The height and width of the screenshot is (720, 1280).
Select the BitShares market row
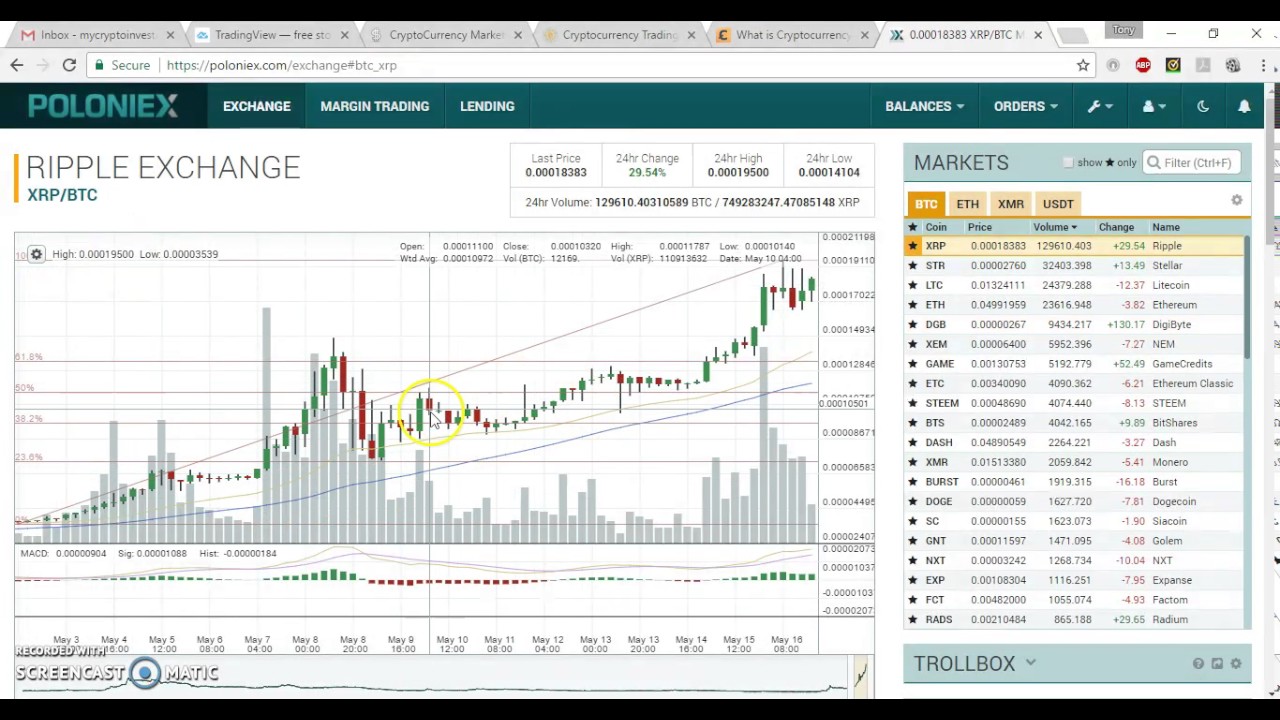click(1075, 423)
